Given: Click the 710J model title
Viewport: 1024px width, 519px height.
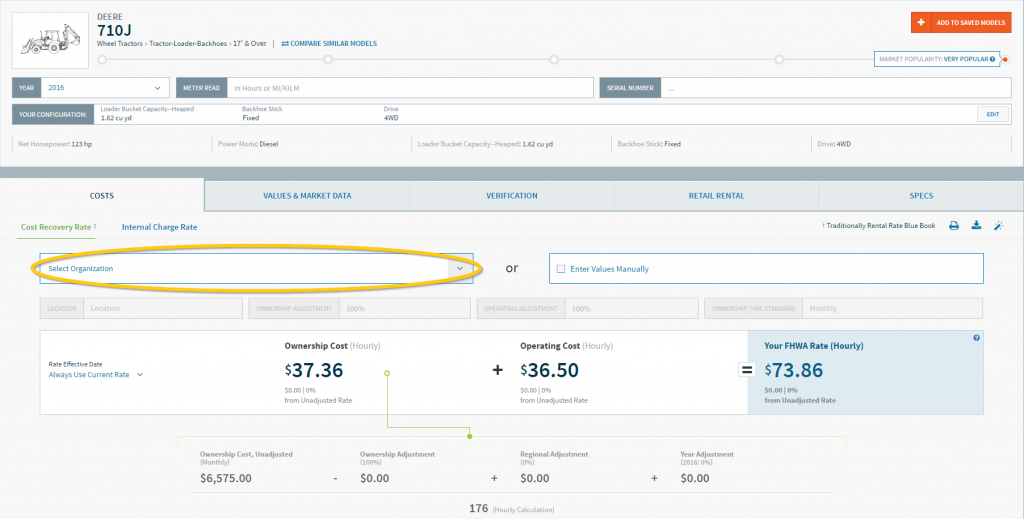Looking at the screenshot, I should click(114, 31).
